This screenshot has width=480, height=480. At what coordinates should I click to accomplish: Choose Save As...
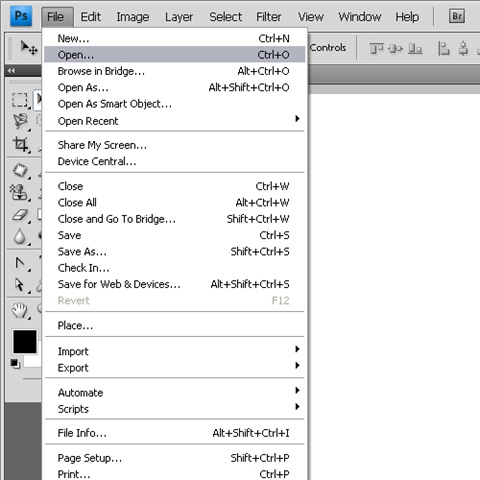coord(175,252)
